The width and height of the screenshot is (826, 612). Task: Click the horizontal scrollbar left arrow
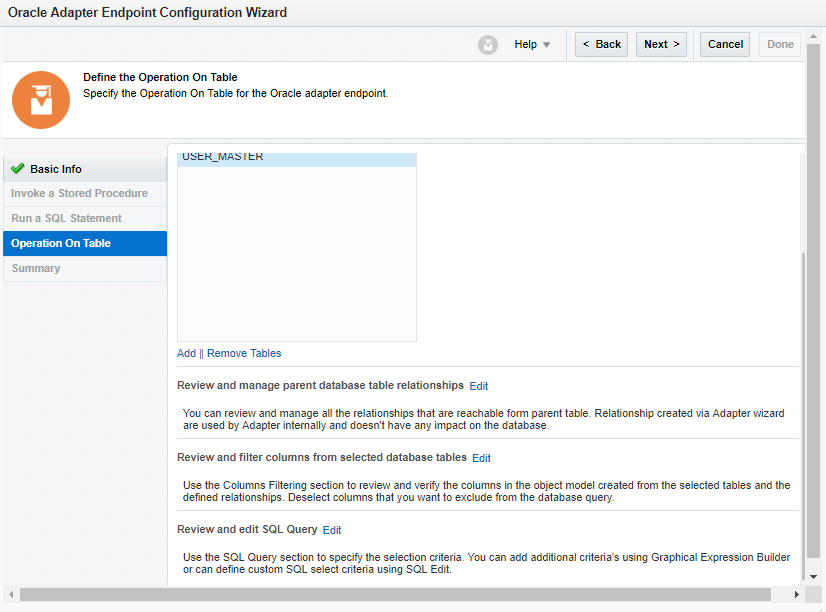[x=10, y=595]
